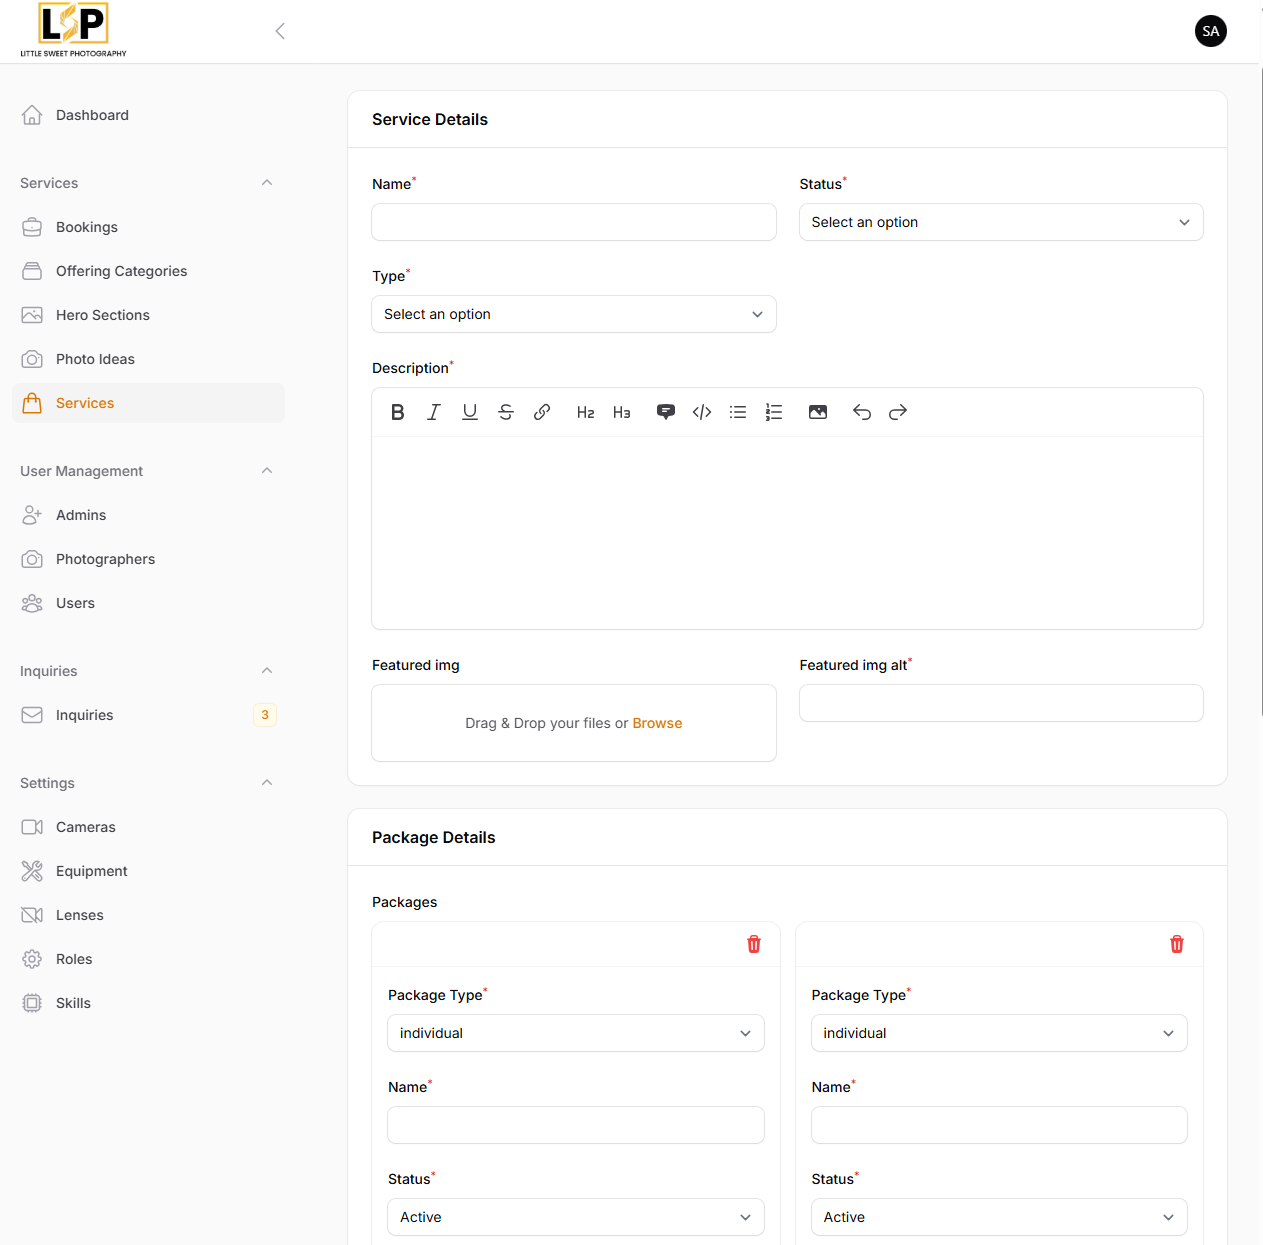This screenshot has height=1245, width=1263.
Task: Open the first Package Type dropdown
Action: point(575,1033)
